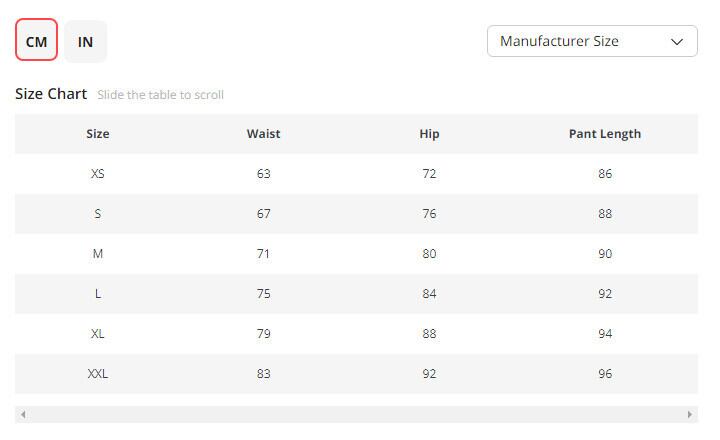Select the L size row label
720x440 pixels.
[x=98, y=294]
